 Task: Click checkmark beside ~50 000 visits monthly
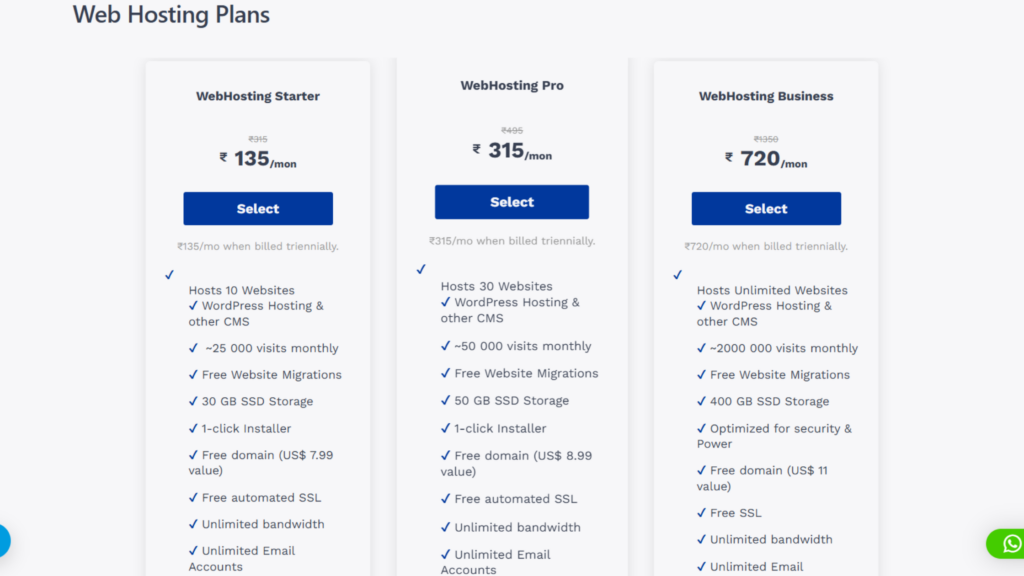click(x=446, y=346)
